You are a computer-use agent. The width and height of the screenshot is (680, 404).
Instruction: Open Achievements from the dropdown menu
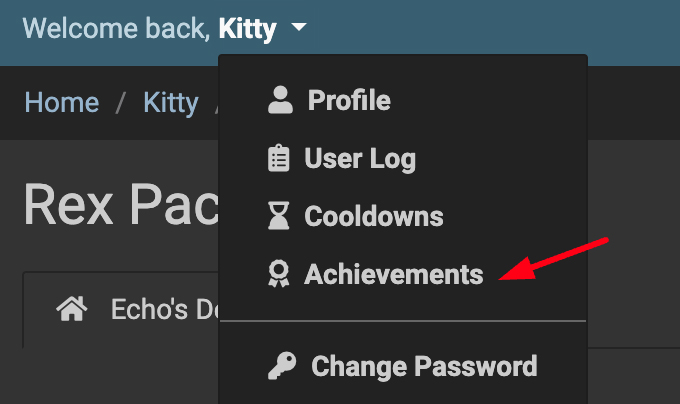coord(393,274)
